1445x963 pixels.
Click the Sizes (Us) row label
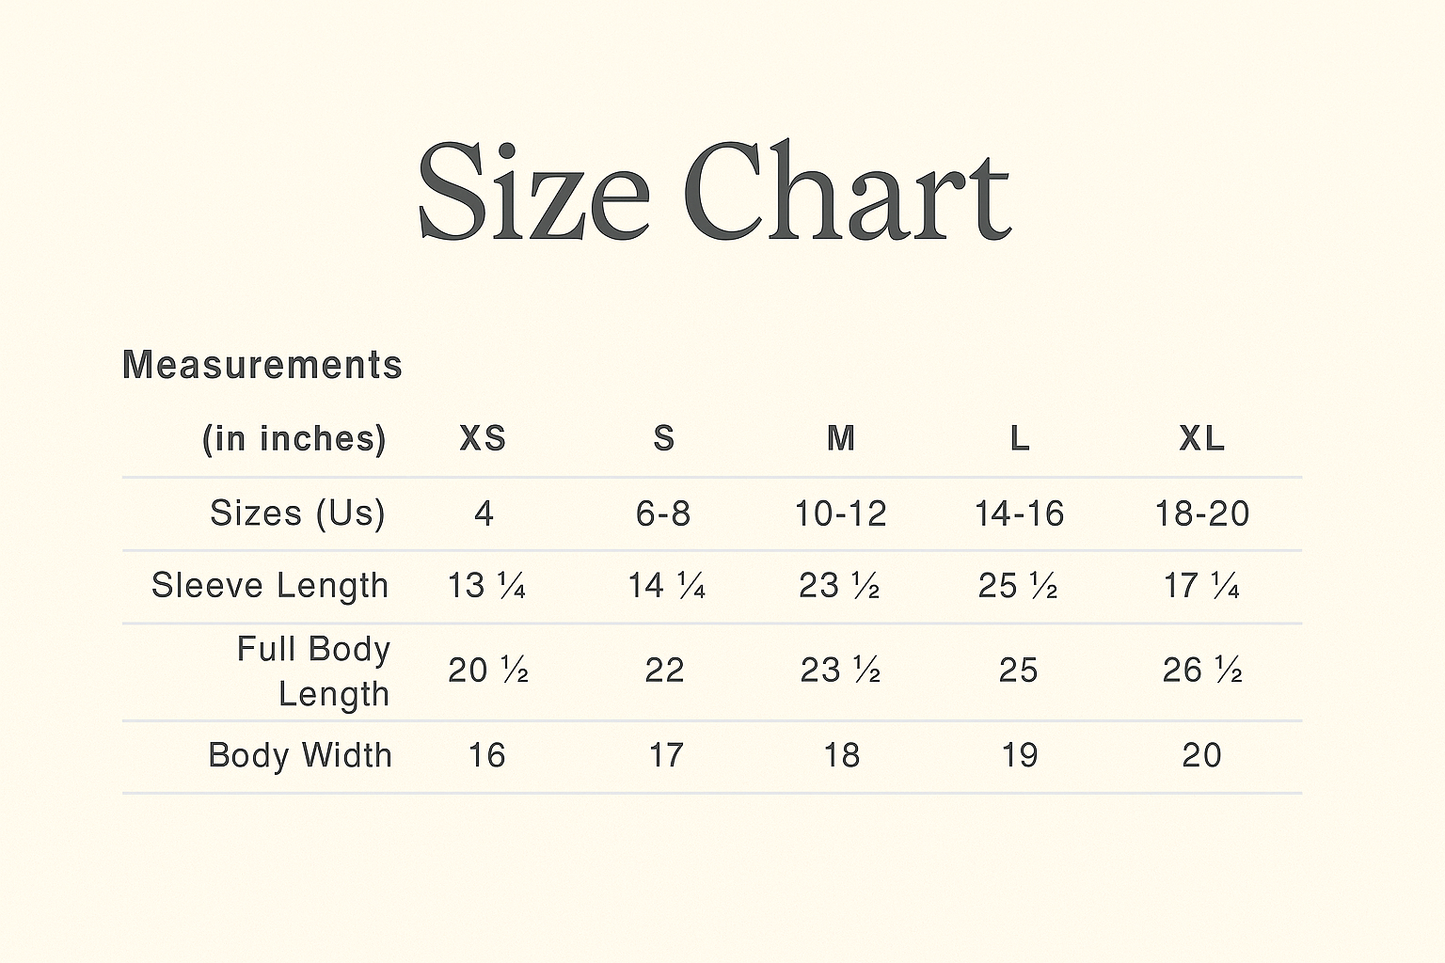(x=297, y=513)
